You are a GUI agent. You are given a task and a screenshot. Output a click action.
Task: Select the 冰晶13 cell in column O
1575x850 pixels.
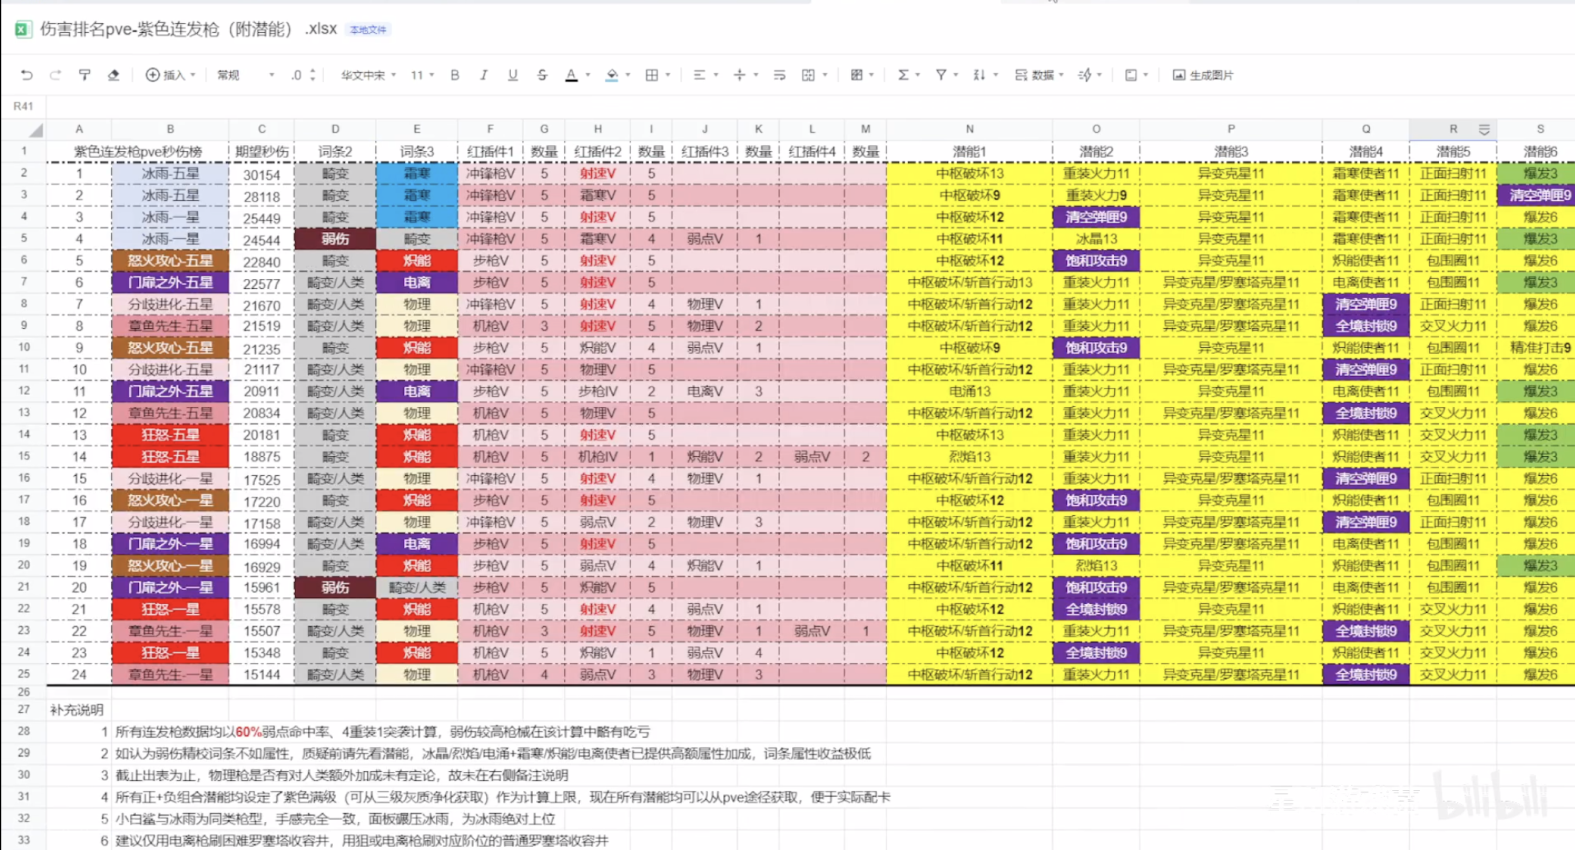1096,239
